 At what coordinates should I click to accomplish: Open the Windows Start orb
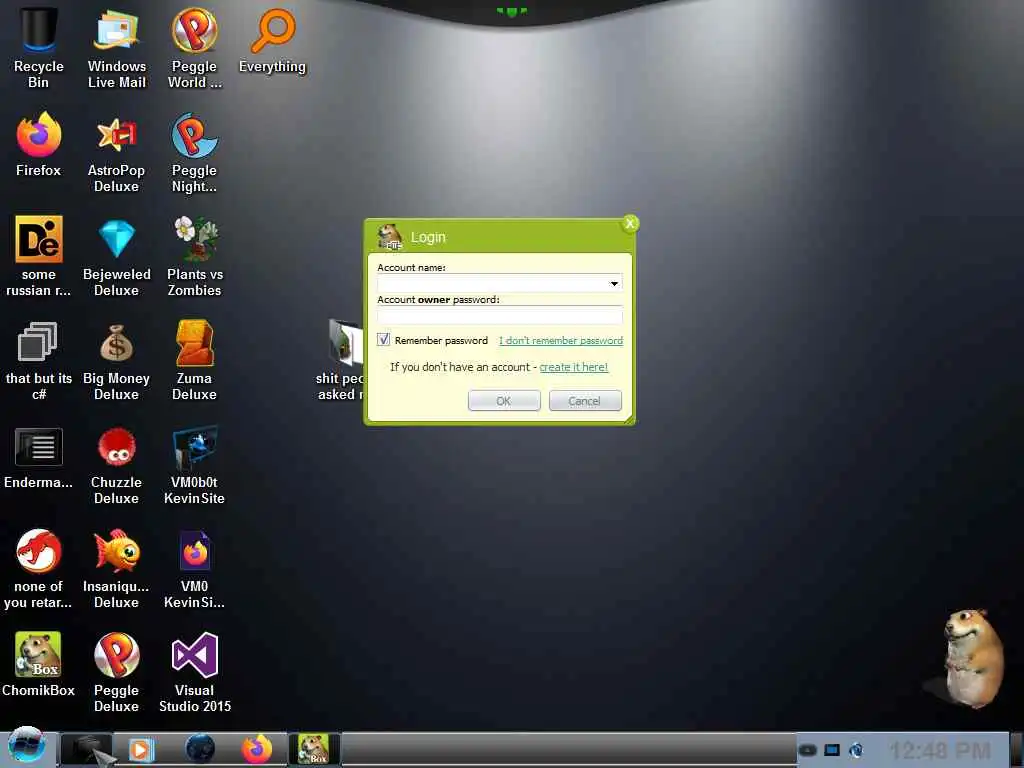point(27,746)
